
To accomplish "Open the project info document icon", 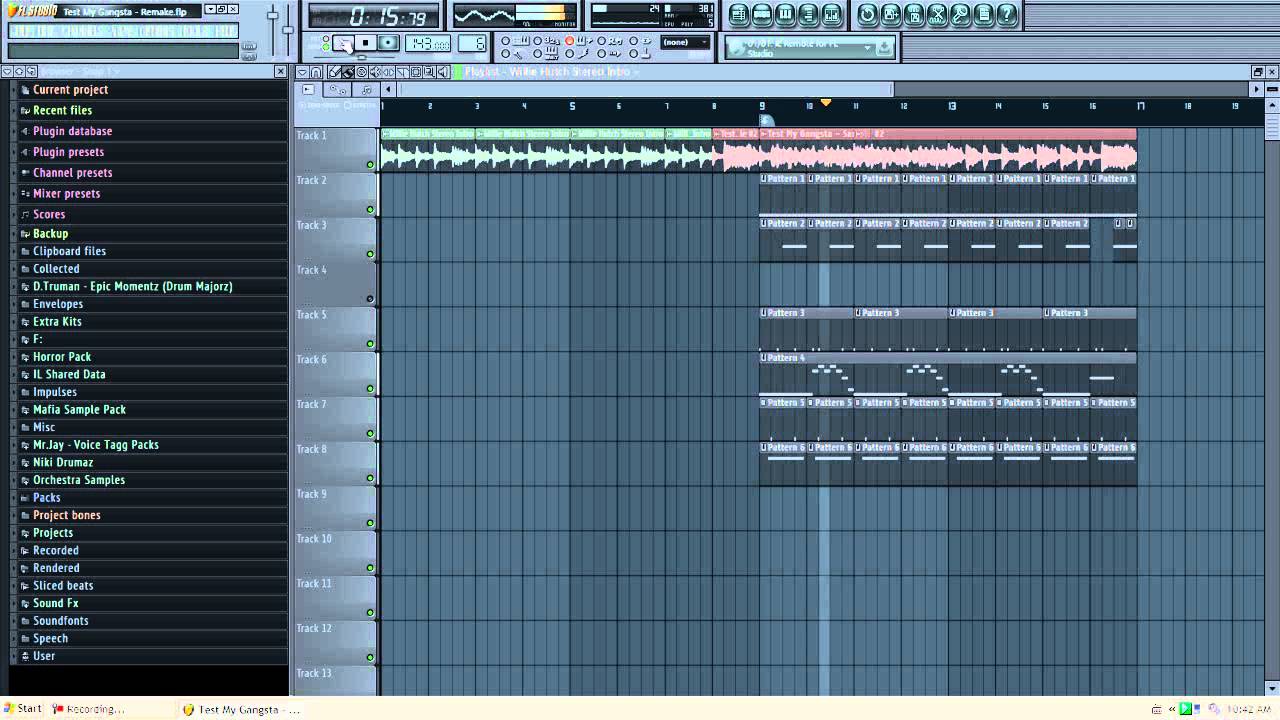I will click(984, 14).
